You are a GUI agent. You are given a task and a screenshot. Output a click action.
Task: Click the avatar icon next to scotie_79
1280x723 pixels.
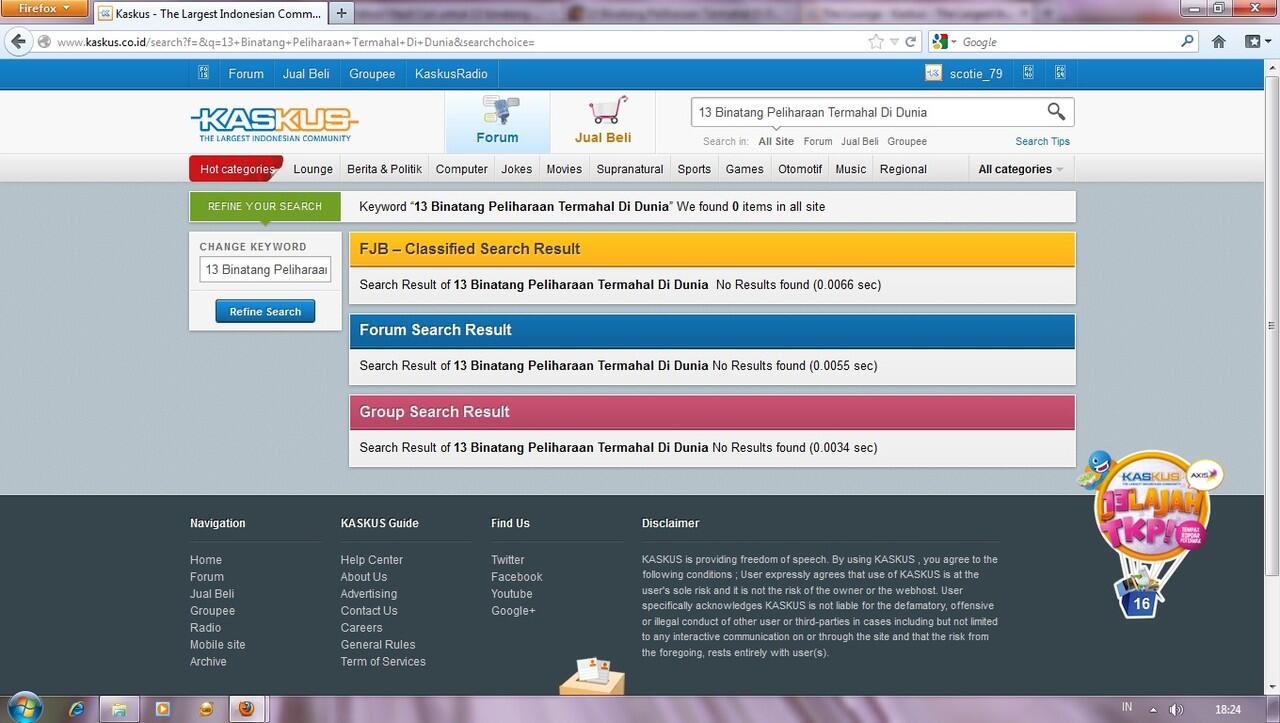933,73
